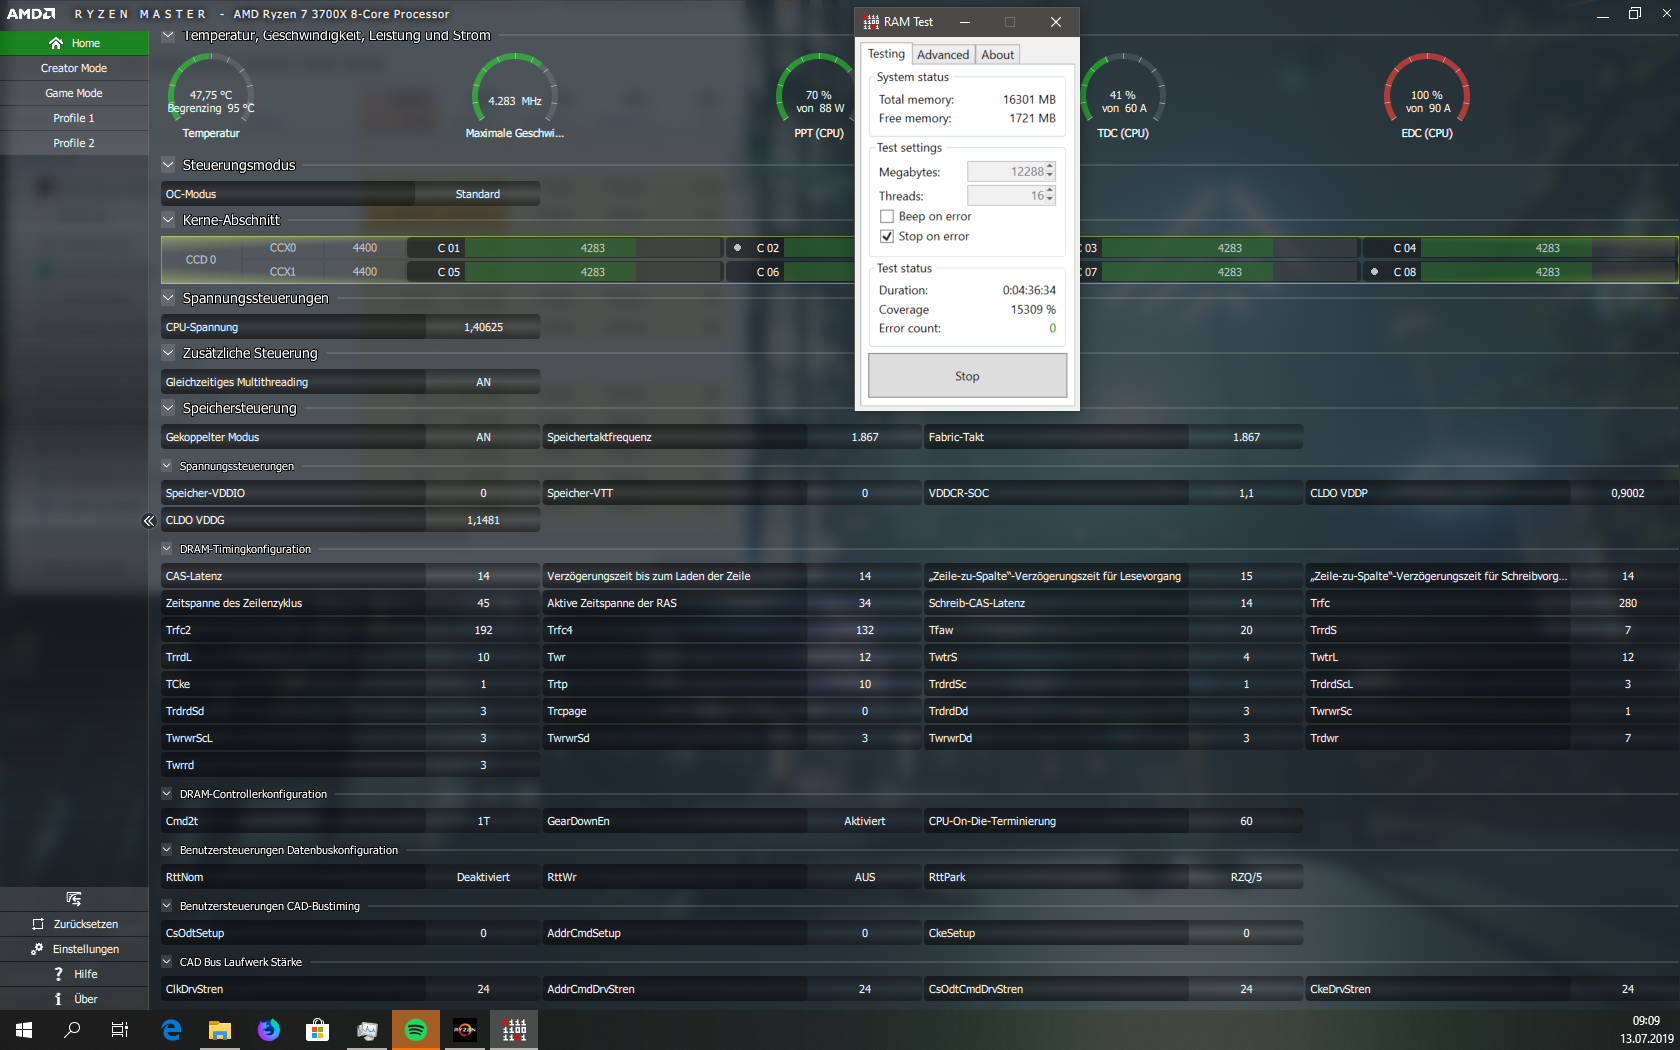Open Einstellungen in the sidebar
The height and width of the screenshot is (1050, 1680).
tap(74, 949)
